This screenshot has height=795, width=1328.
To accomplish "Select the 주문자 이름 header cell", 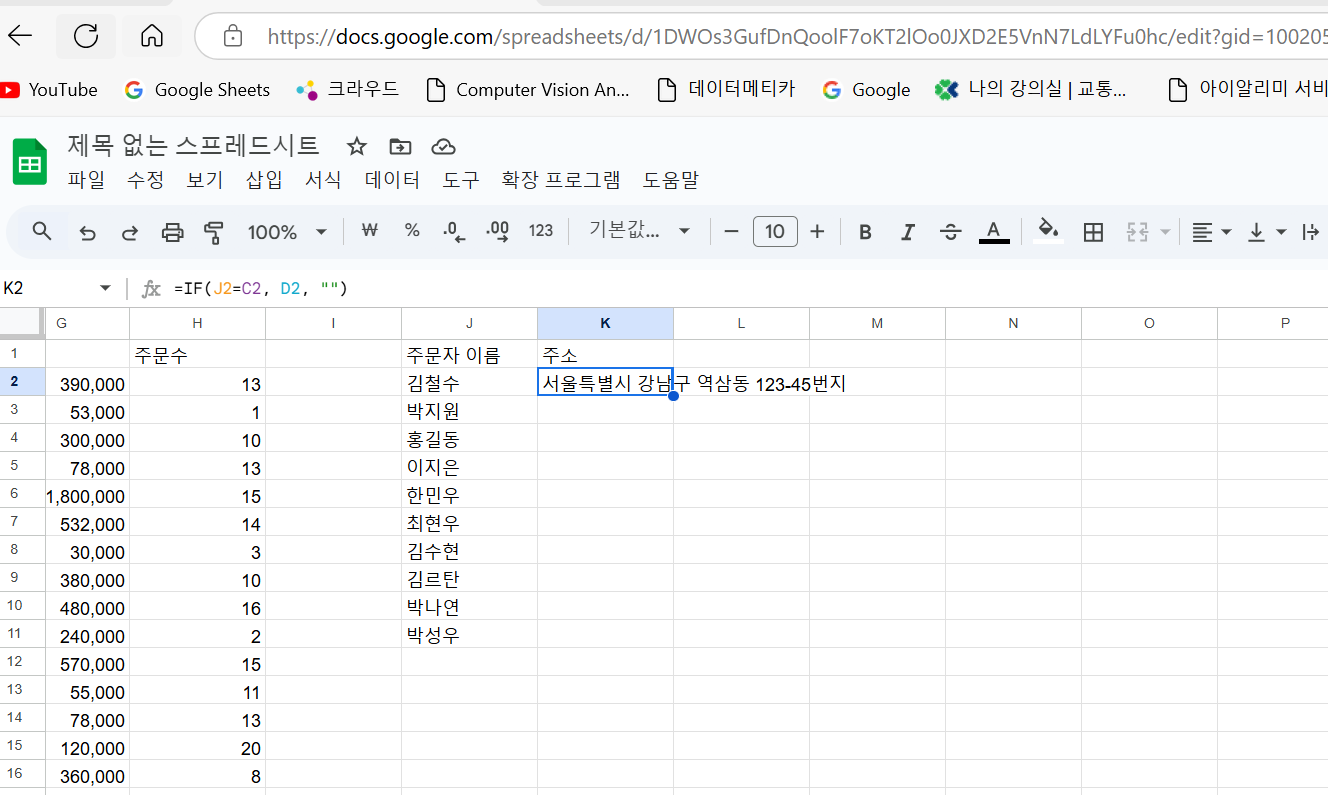I will 469,355.
